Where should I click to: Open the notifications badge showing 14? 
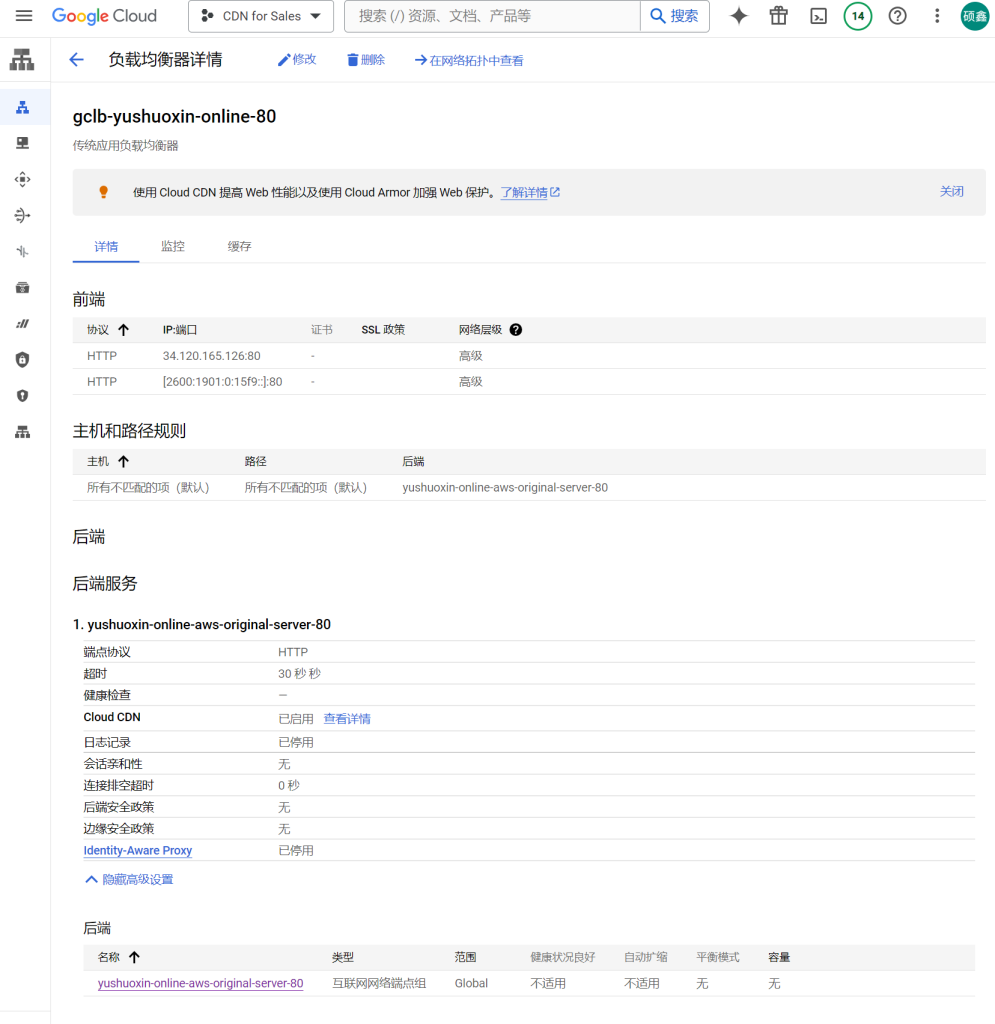pyautogui.click(x=857, y=16)
